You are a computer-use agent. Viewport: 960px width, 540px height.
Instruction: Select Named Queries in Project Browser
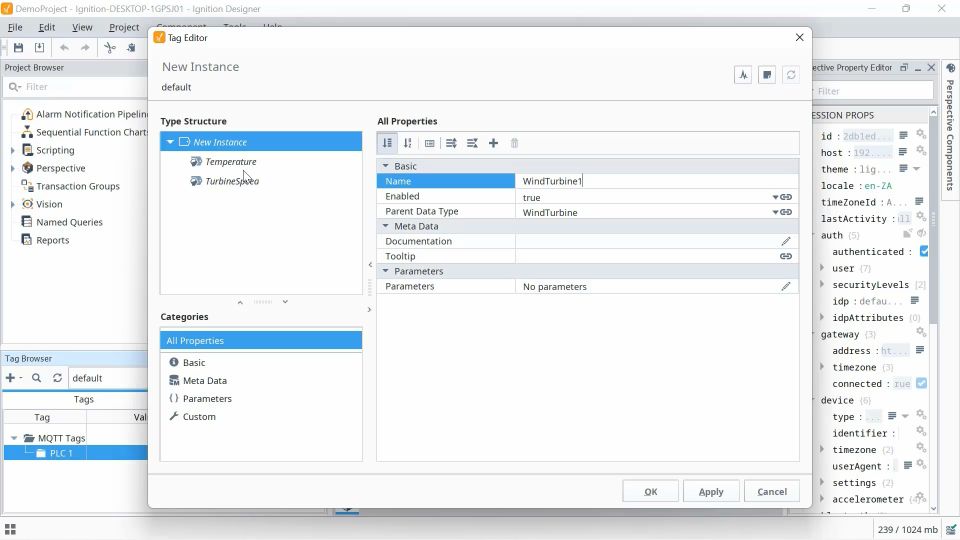(x=69, y=222)
